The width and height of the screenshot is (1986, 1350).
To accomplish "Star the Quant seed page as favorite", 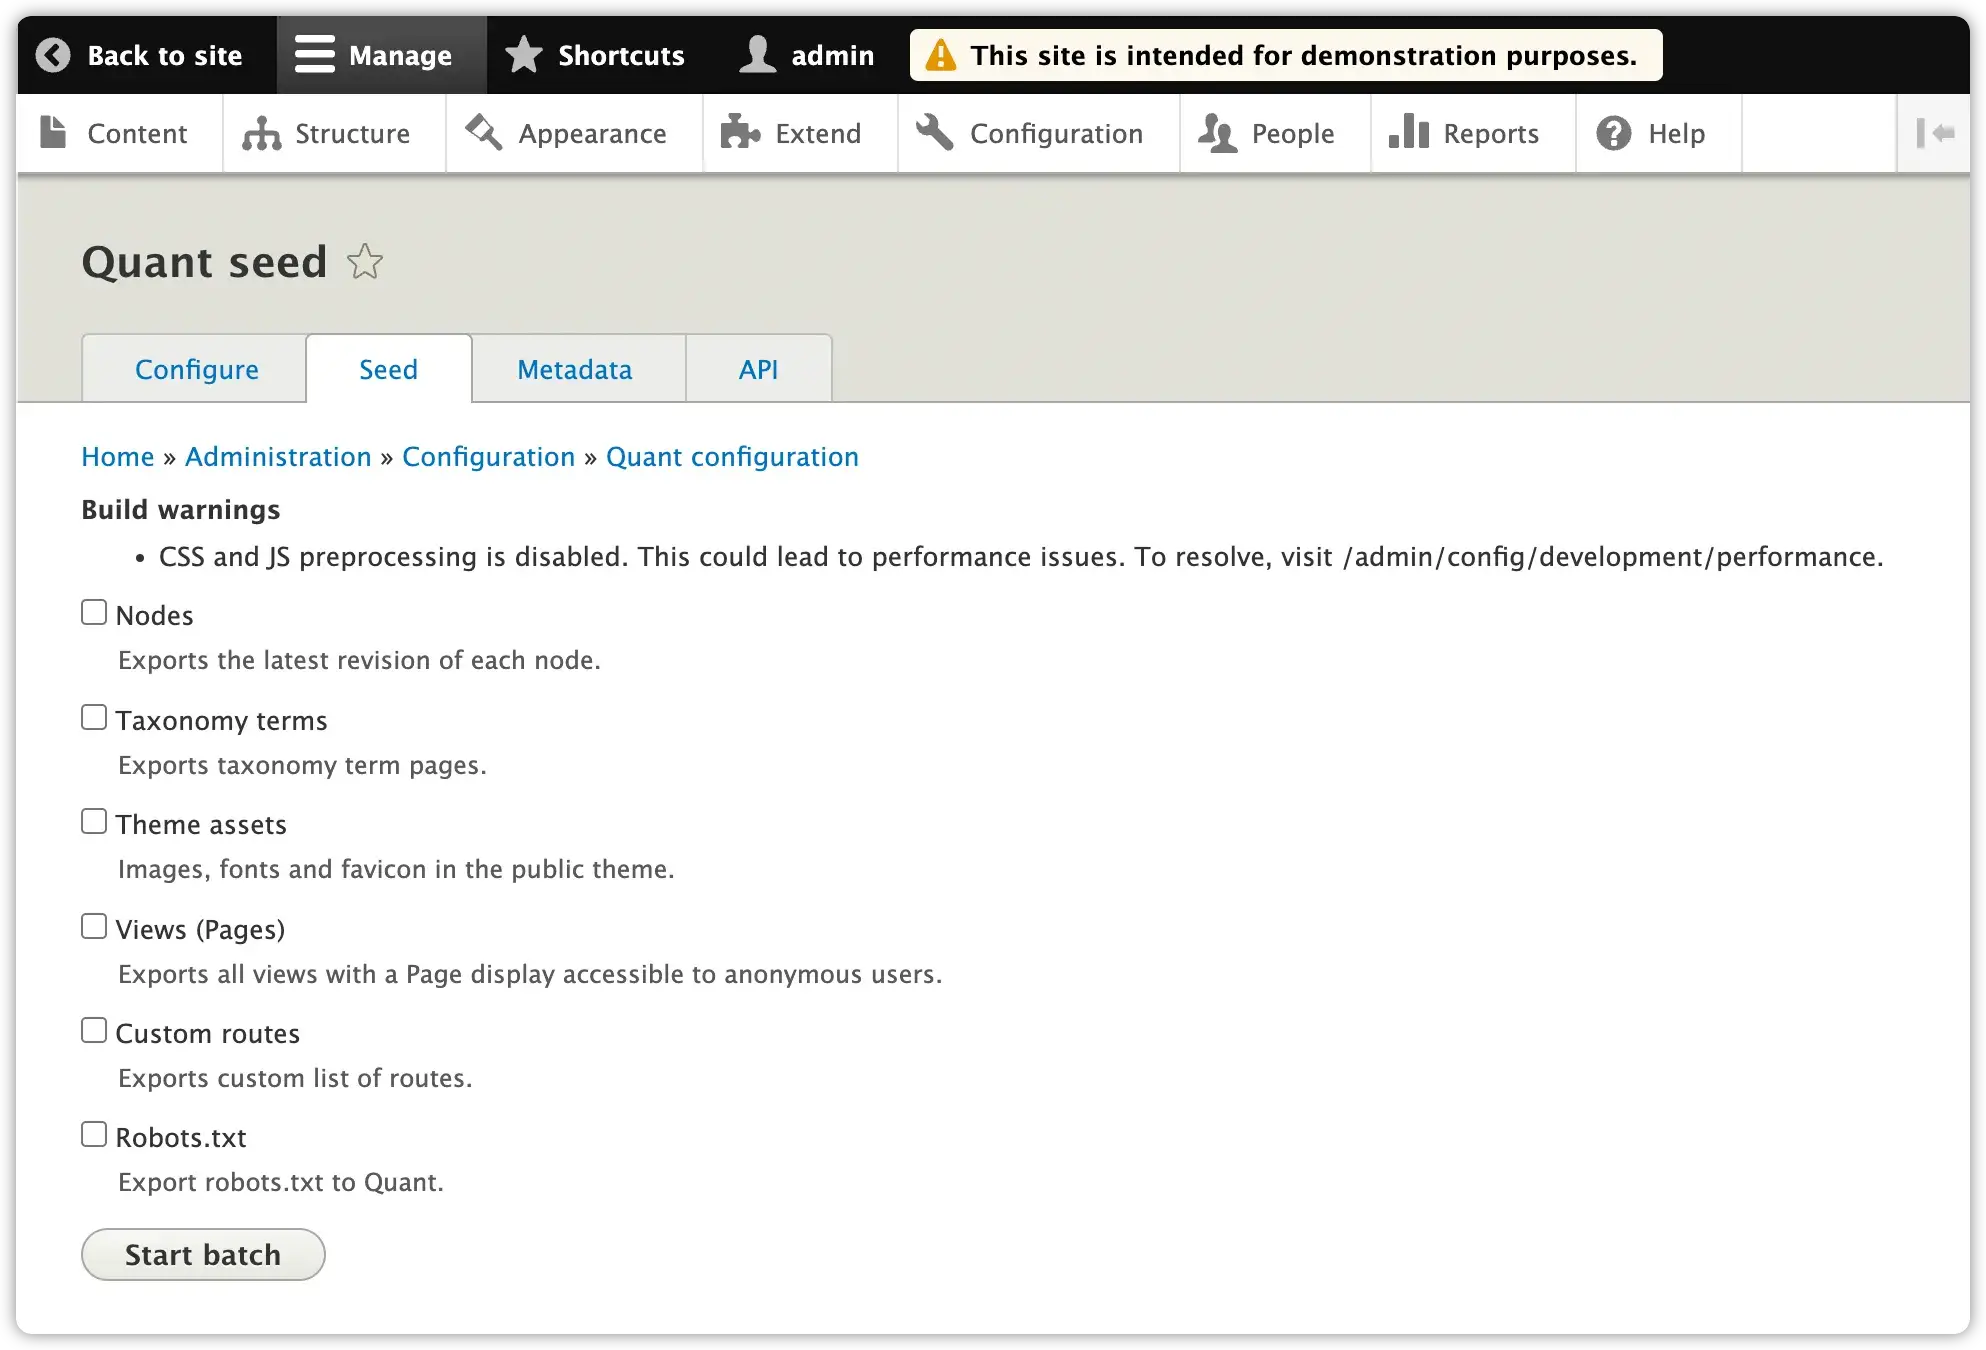I will (x=365, y=262).
